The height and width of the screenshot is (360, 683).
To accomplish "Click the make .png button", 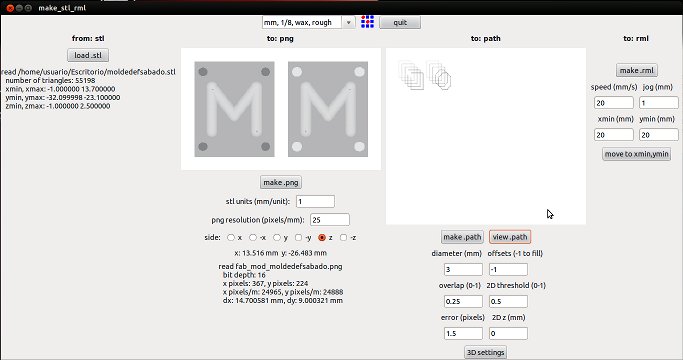I will [281, 182].
